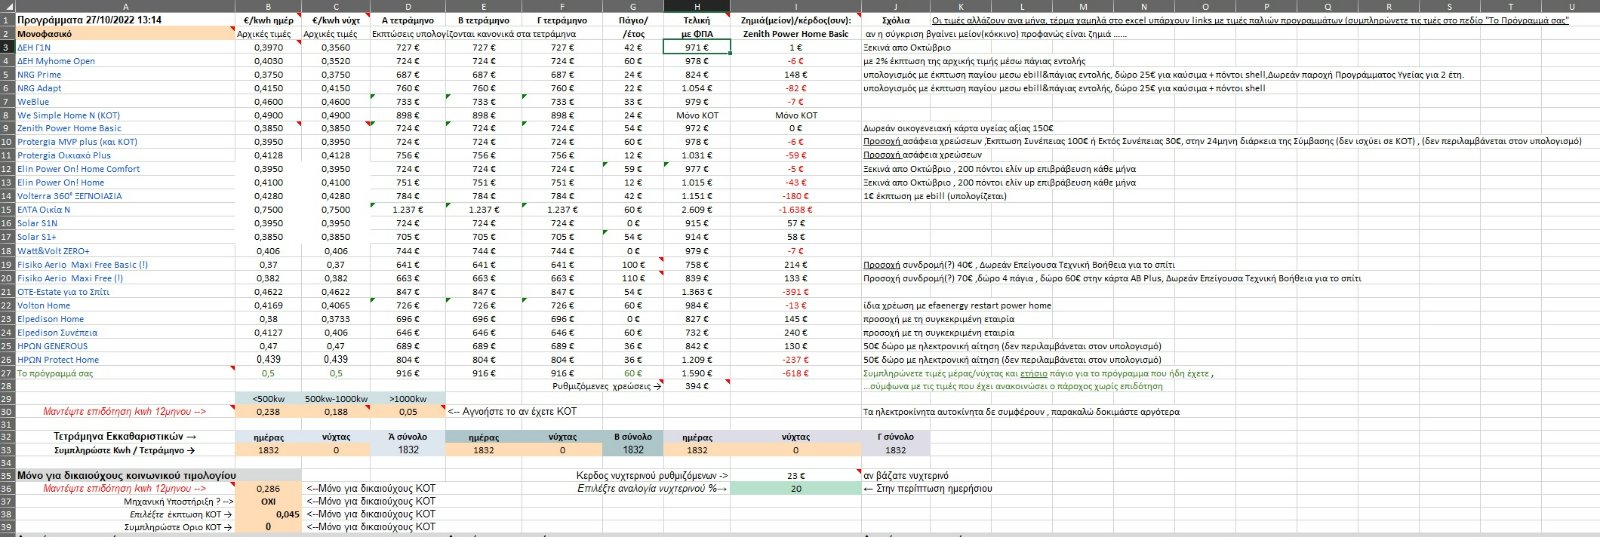Edit the <500kw subsidy input 0,238
Image resolution: width=1600 pixels, height=537 pixels.
pos(268,411)
